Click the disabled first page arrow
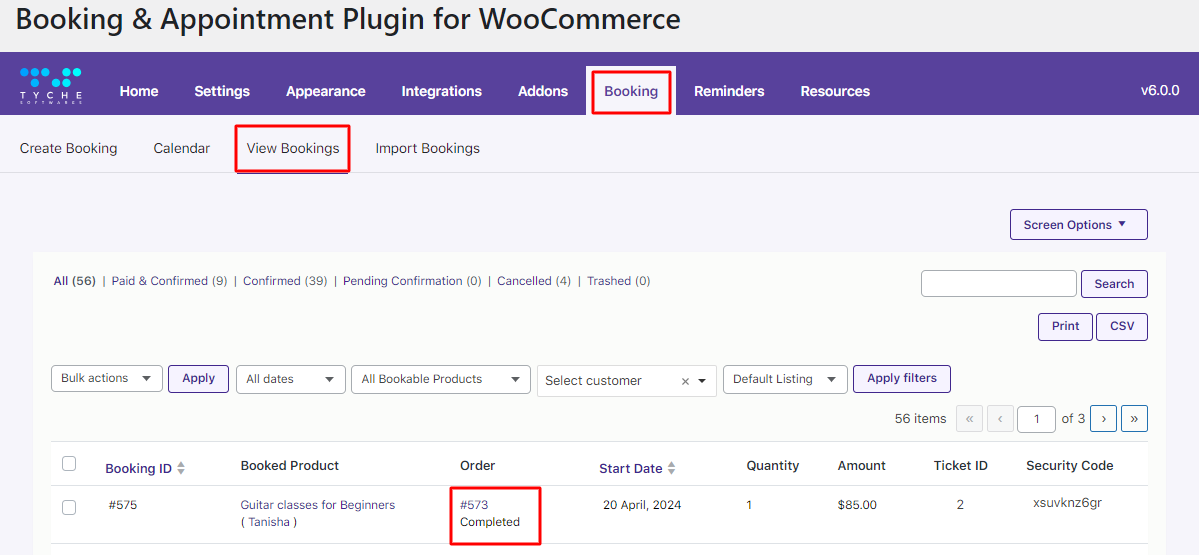The height and width of the screenshot is (555, 1199). tap(970, 418)
